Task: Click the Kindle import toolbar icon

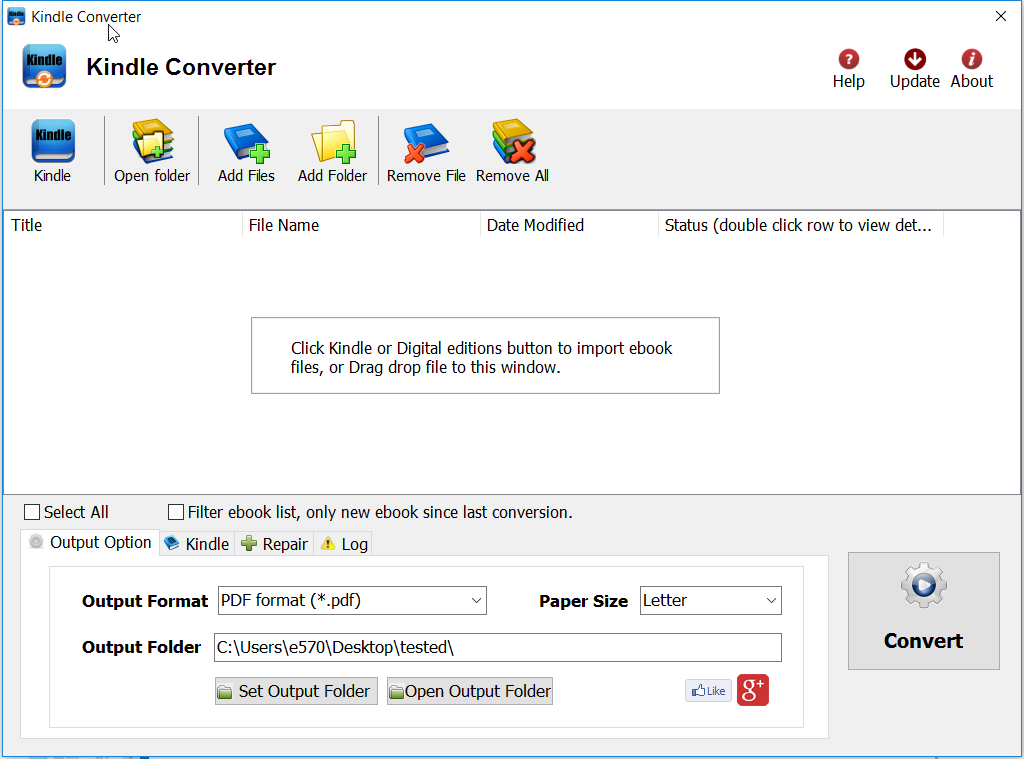Action: (53, 141)
